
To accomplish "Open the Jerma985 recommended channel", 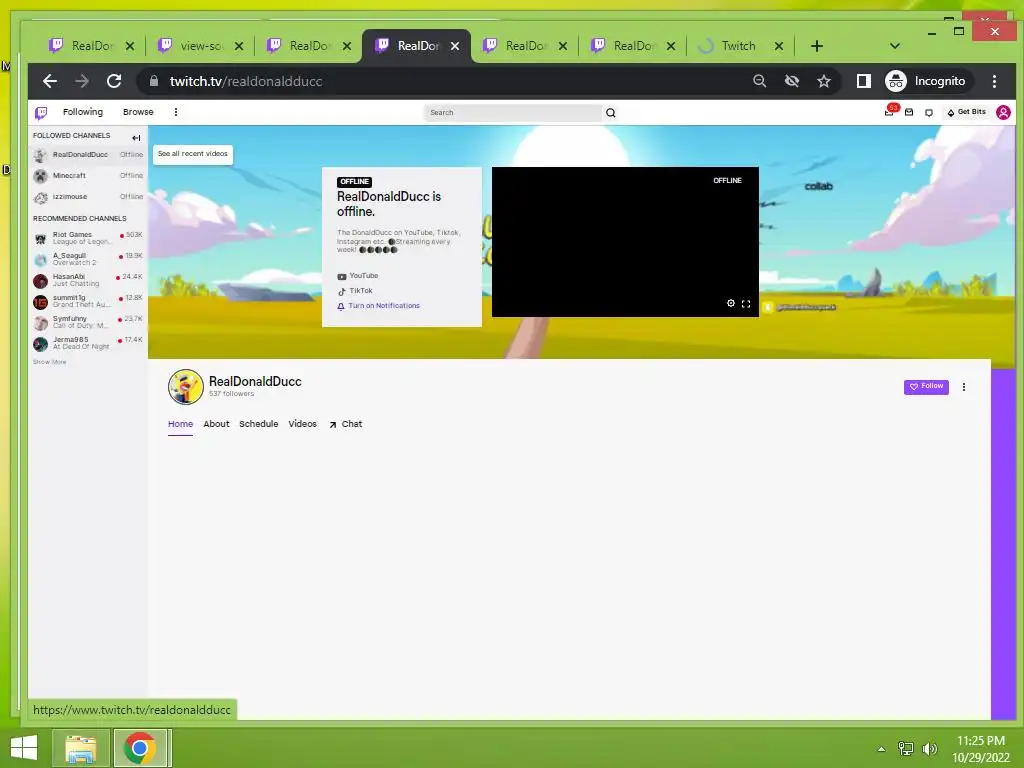I will pos(88,343).
